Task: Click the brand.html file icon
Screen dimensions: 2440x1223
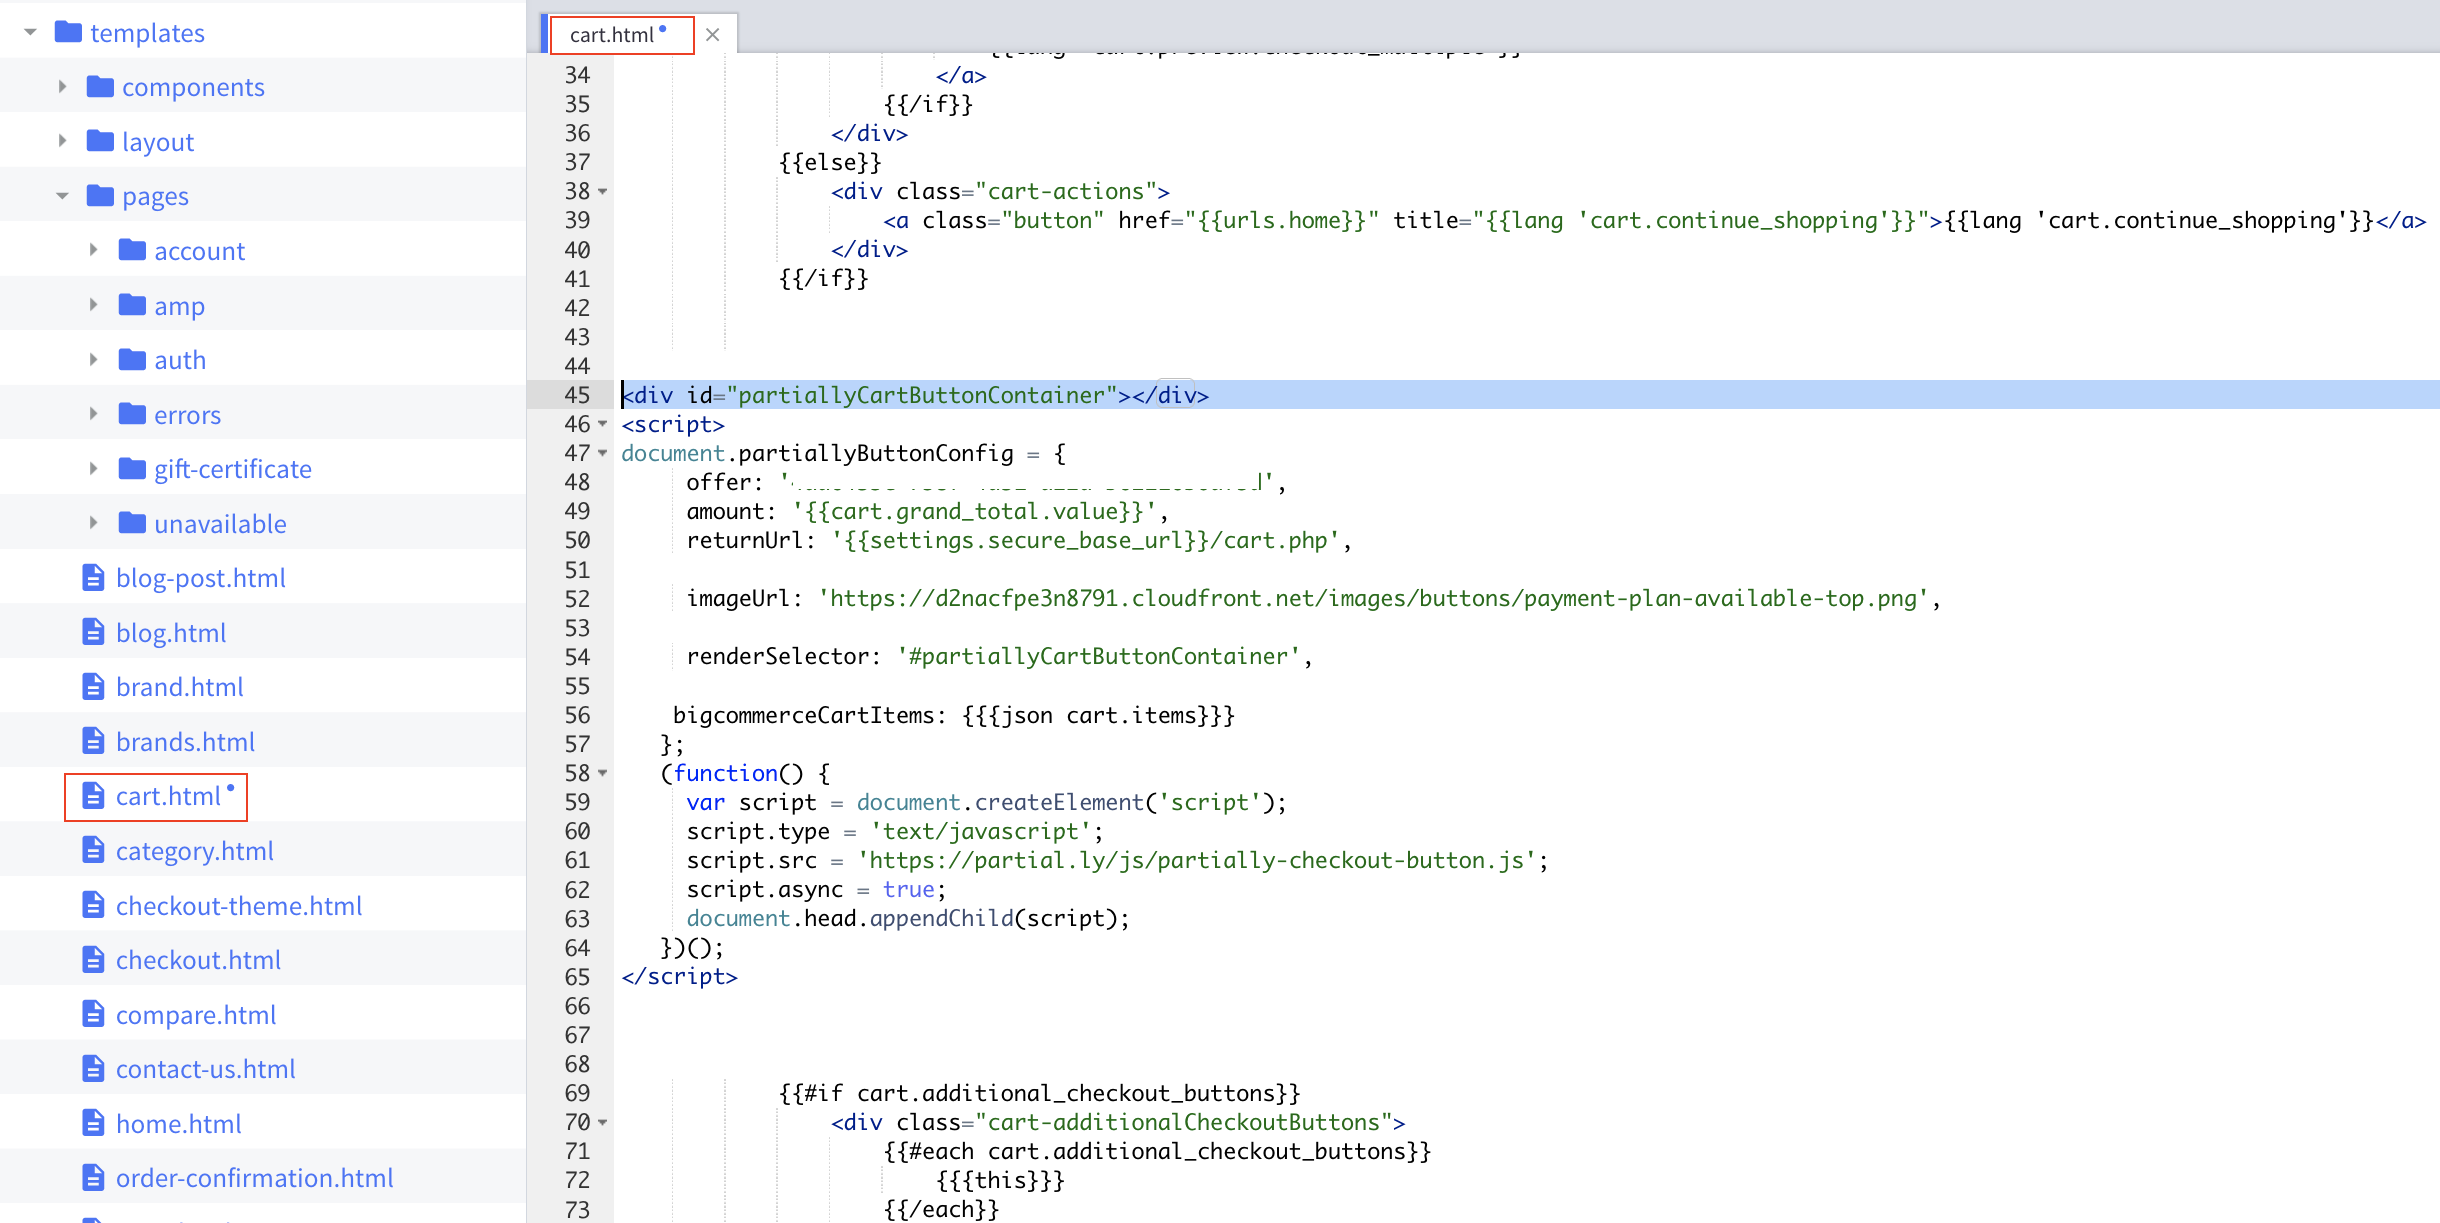Action: pyautogui.click(x=93, y=686)
